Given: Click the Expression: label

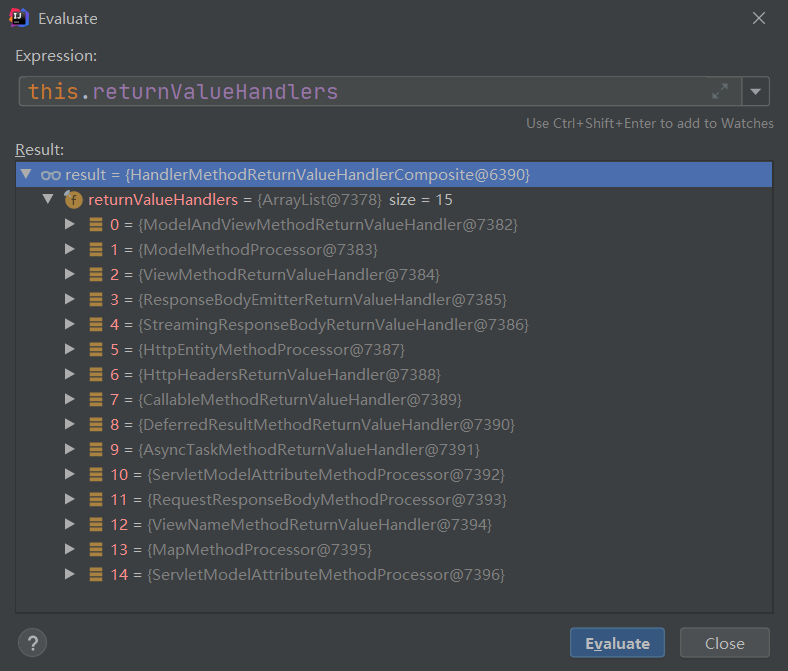Looking at the screenshot, I should [x=56, y=56].
